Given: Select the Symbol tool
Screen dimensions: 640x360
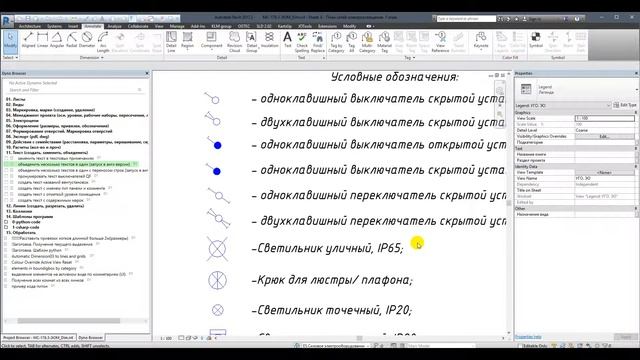Looking at the screenshot, I should click(x=536, y=40).
